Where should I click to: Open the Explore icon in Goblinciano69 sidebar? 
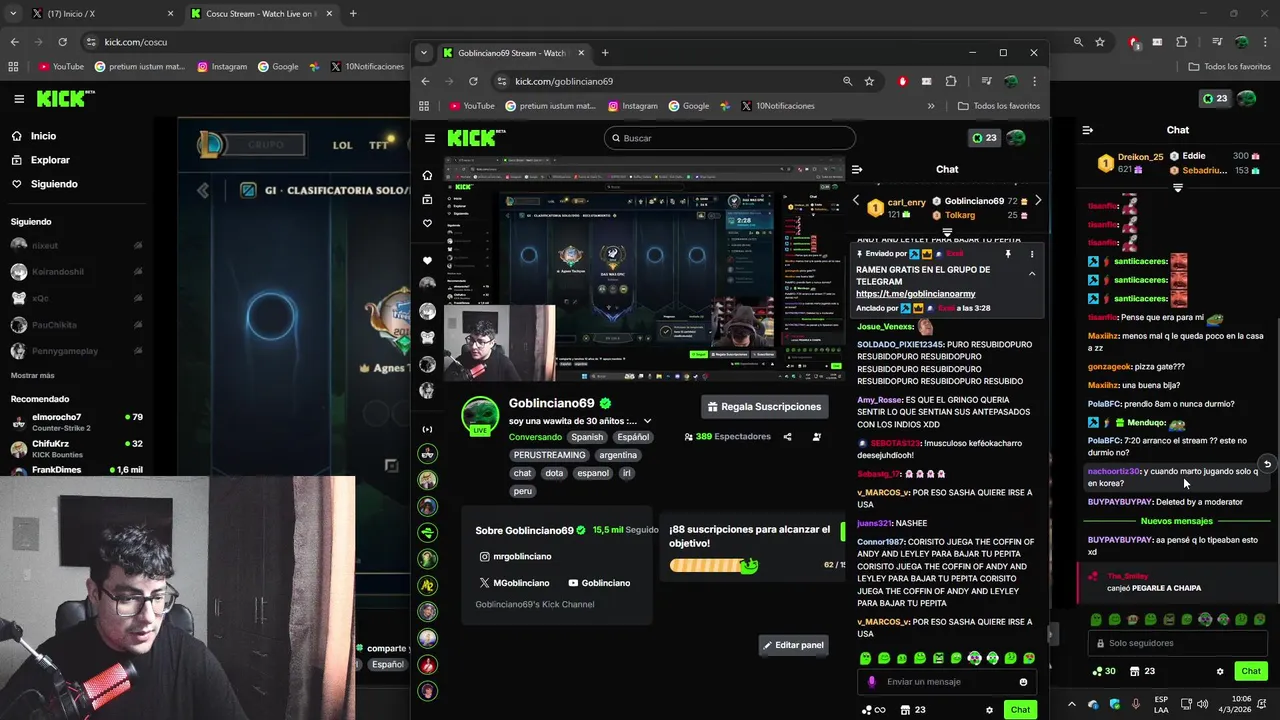pos(427,199)
